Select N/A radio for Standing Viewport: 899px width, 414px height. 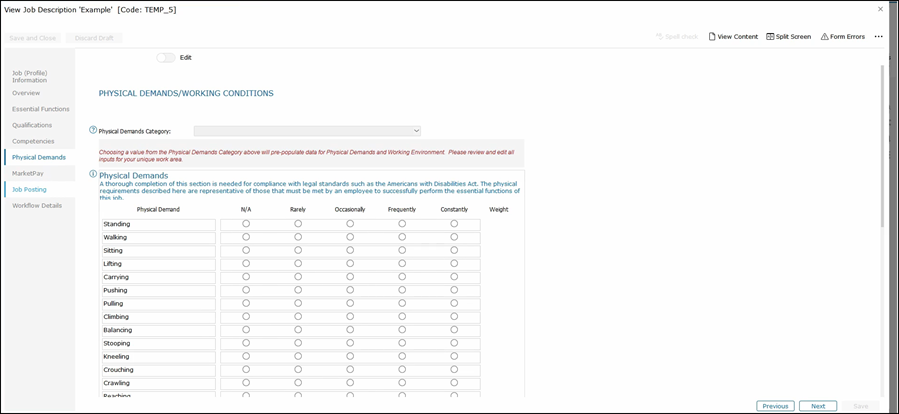click(x=246, y=224)
